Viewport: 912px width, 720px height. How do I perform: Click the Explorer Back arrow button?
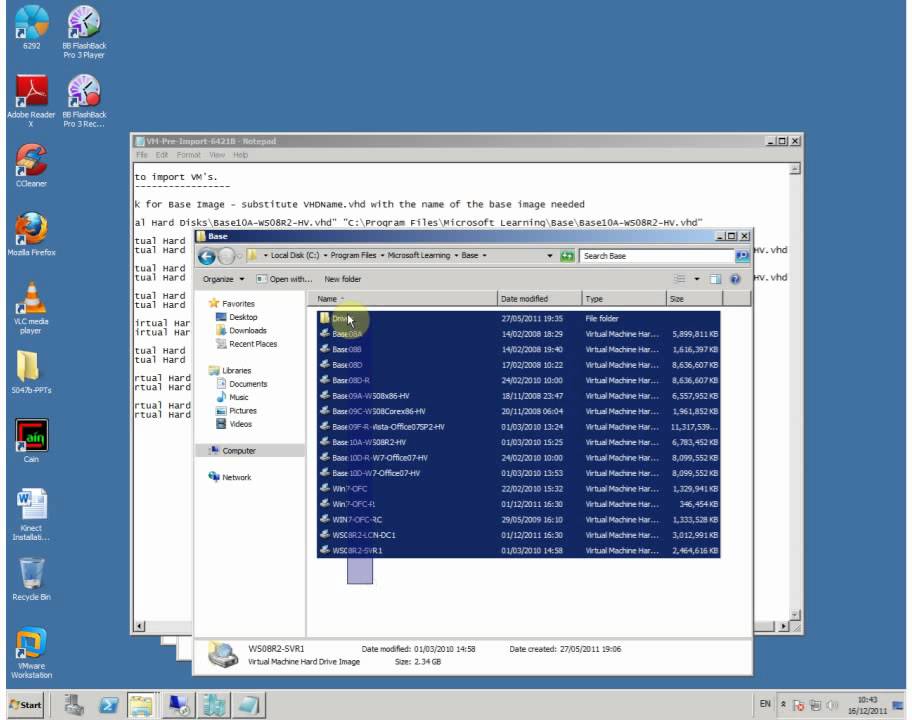click(x=207, y=256)
